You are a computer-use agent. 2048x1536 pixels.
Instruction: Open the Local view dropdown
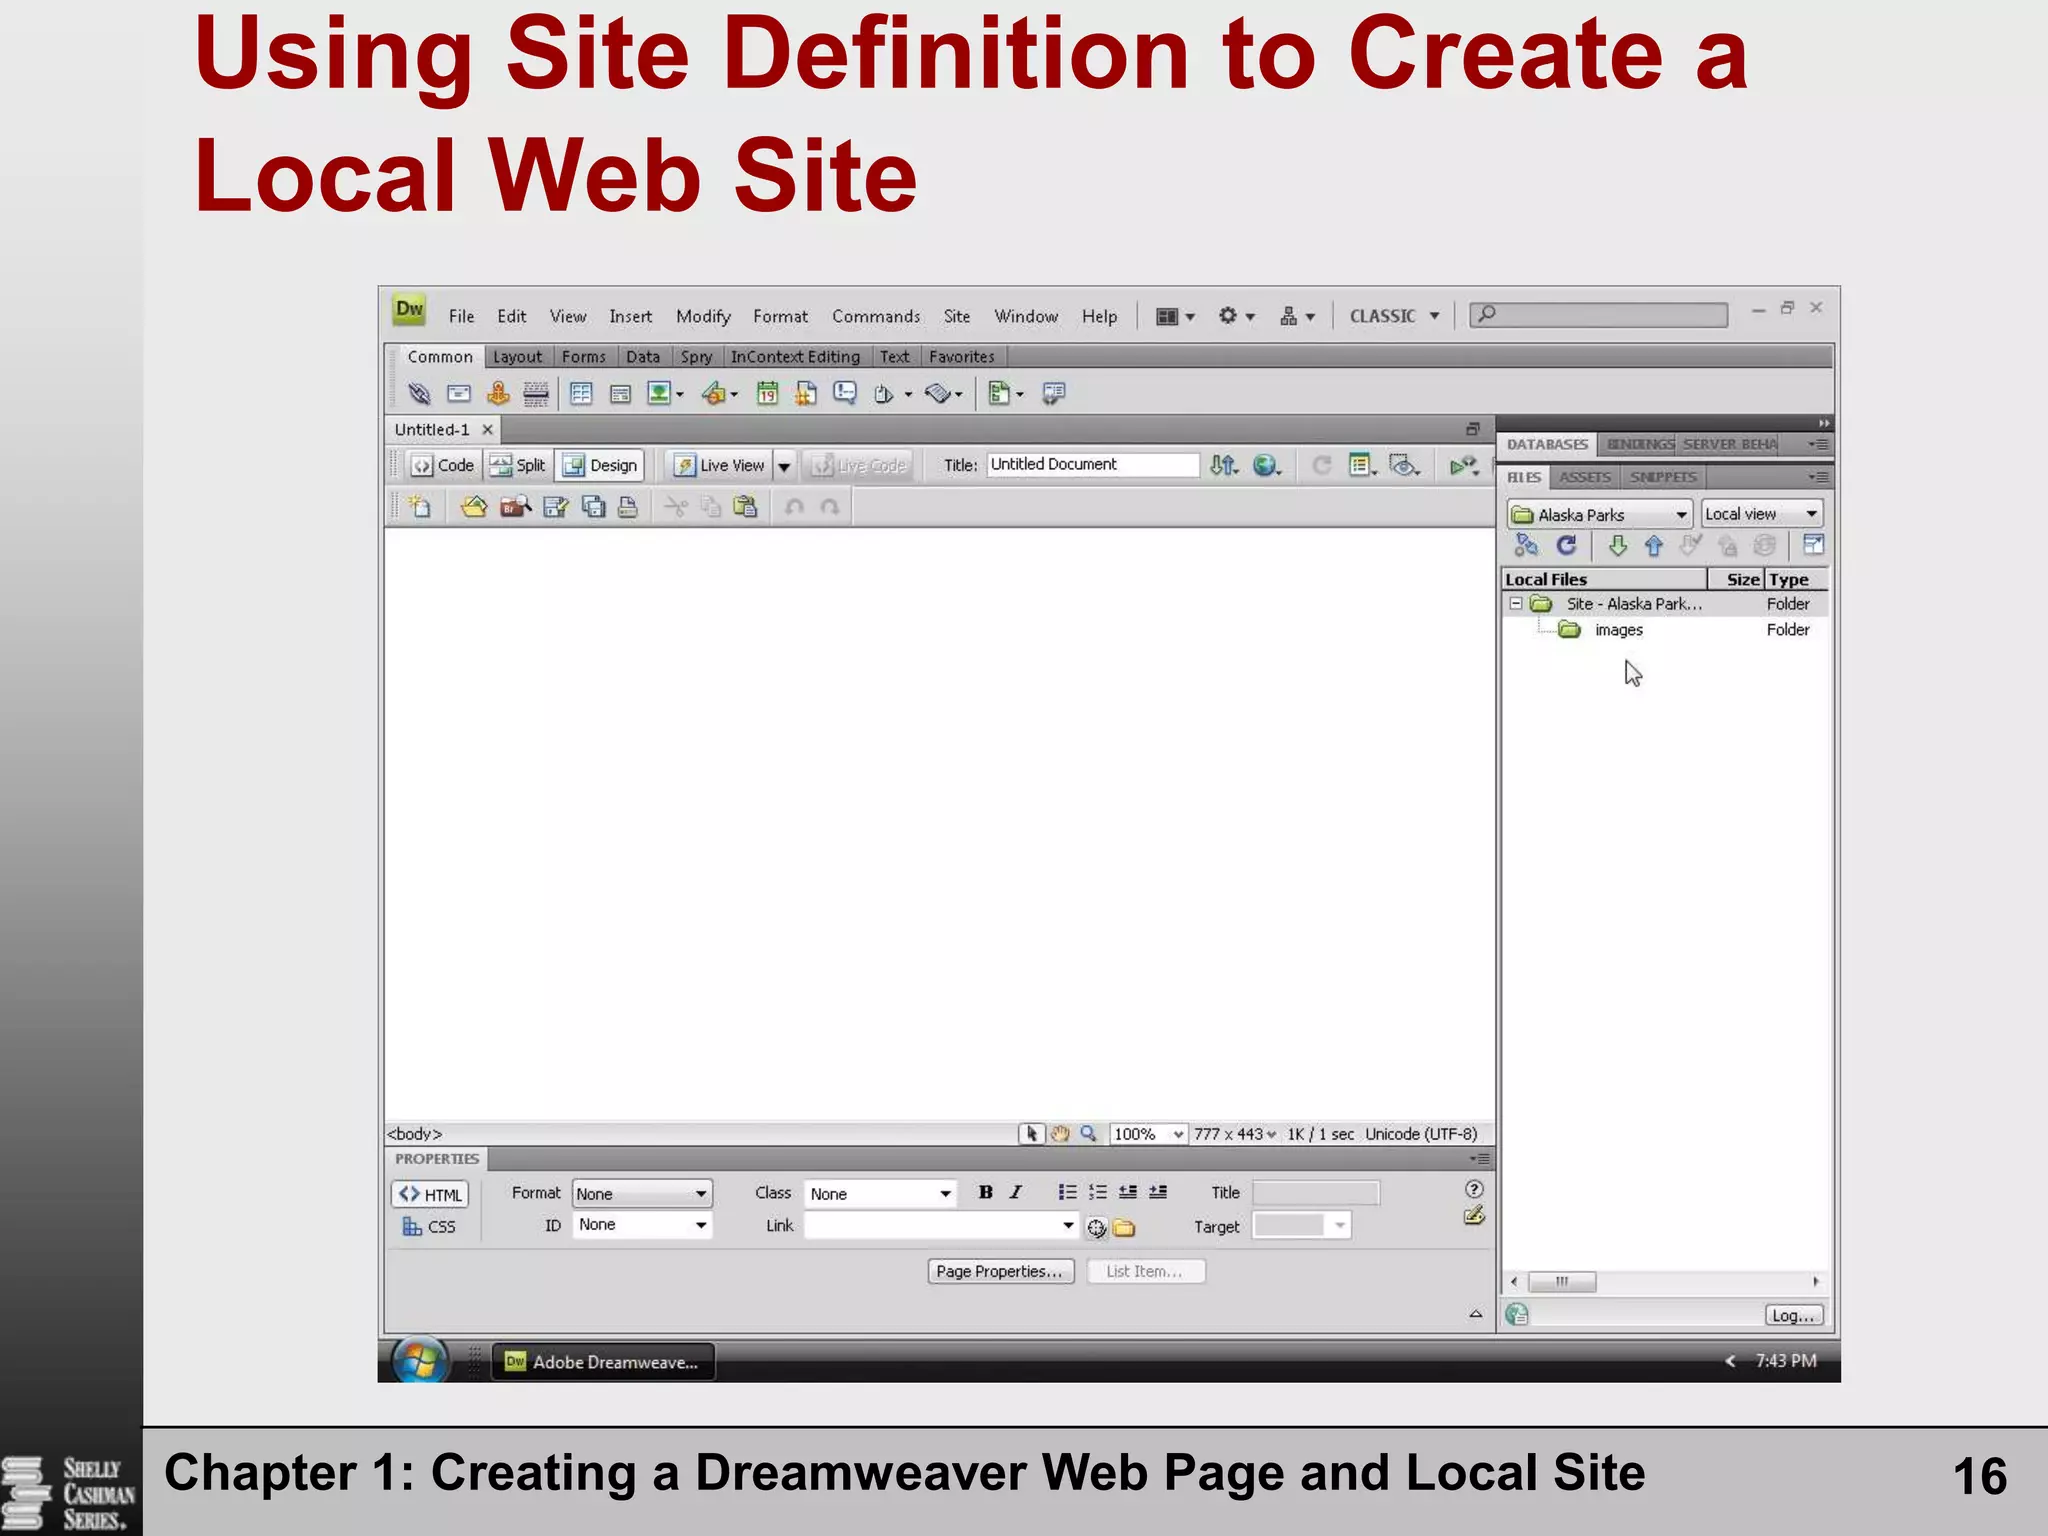coord(1761,514)
